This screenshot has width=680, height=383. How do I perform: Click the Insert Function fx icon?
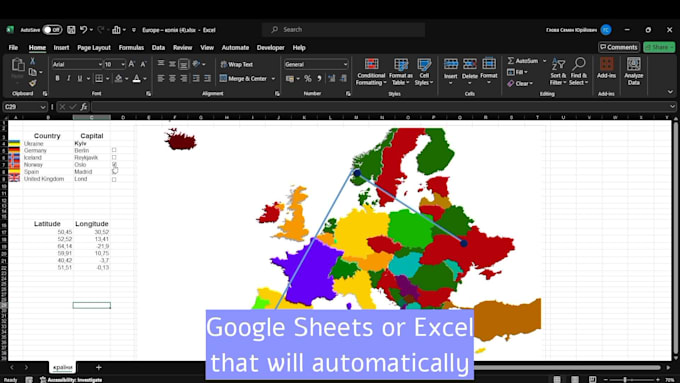coord(84,107)
